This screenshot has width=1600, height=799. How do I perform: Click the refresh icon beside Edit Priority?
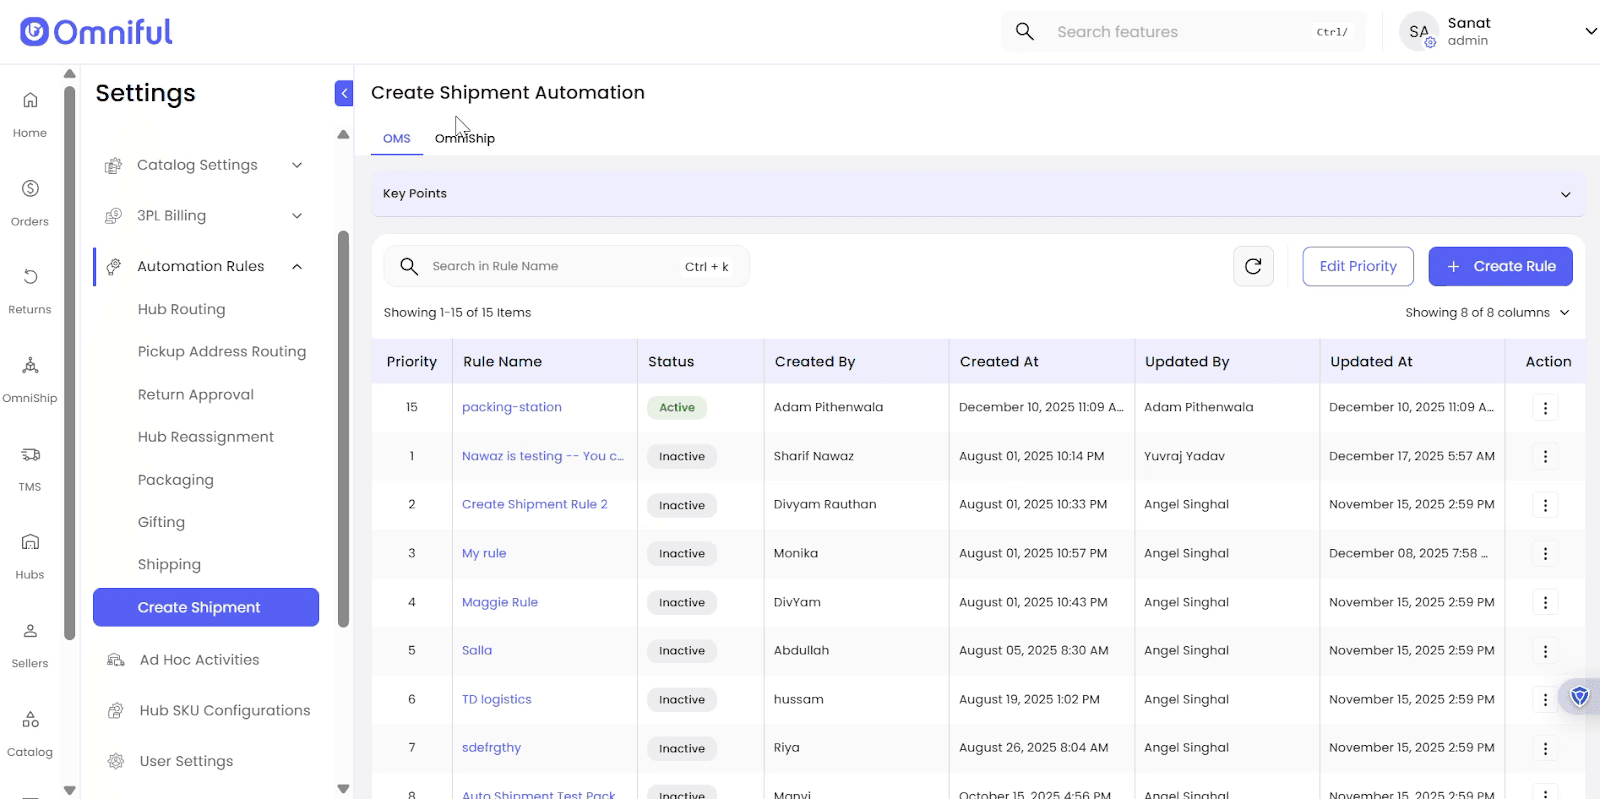(x=1253, y=266)
